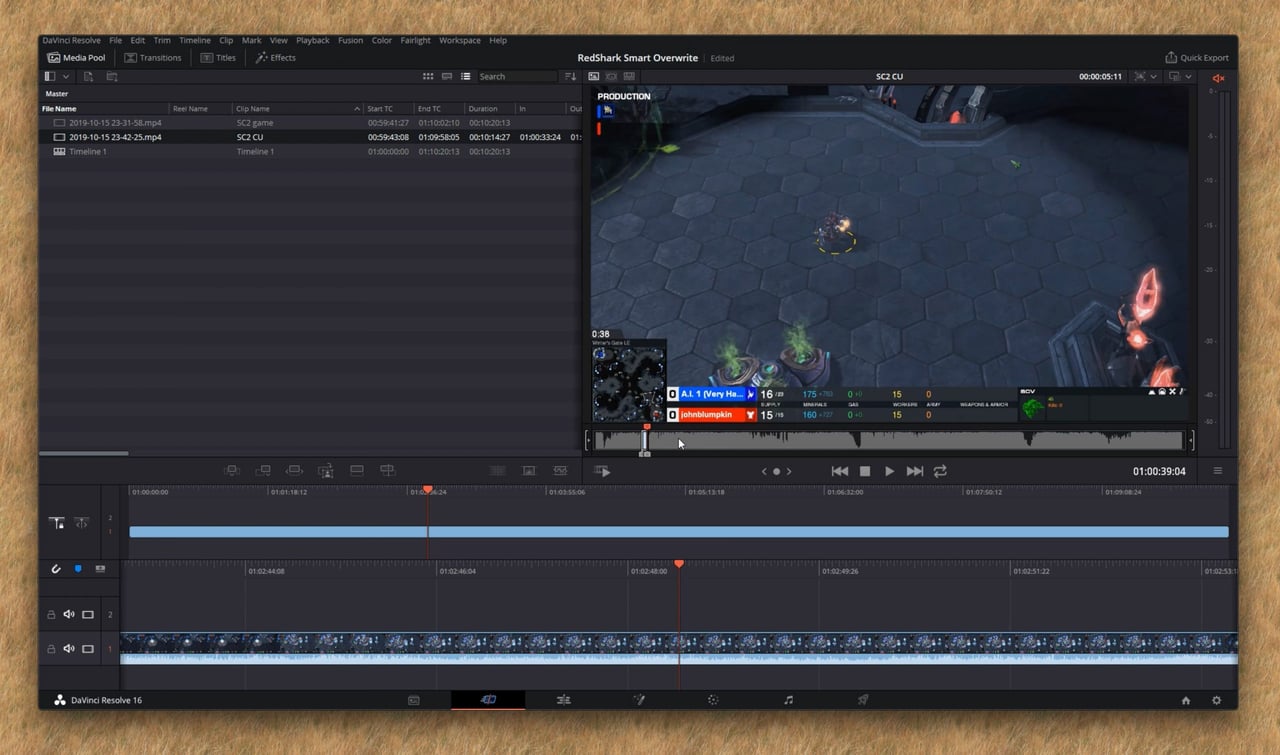Select the Place On Top edit icon
Image resolution: width=1280 pixels, height=755 pixels.
coord(356,470)
